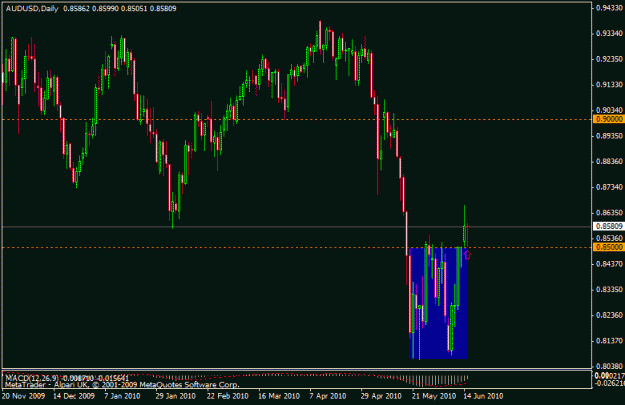Select the red up arrow marker on chart
Viewport: 625px width, 405px height.
click(467, 255)
